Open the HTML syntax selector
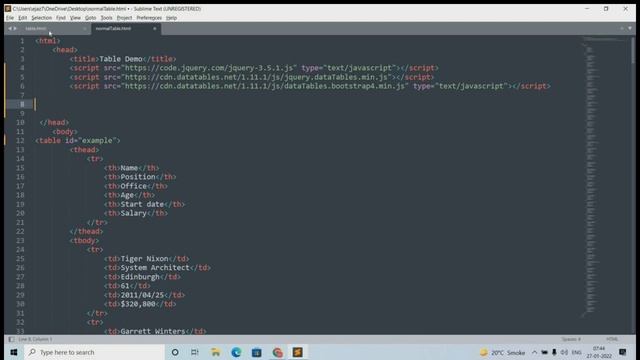 coord(612,339)
